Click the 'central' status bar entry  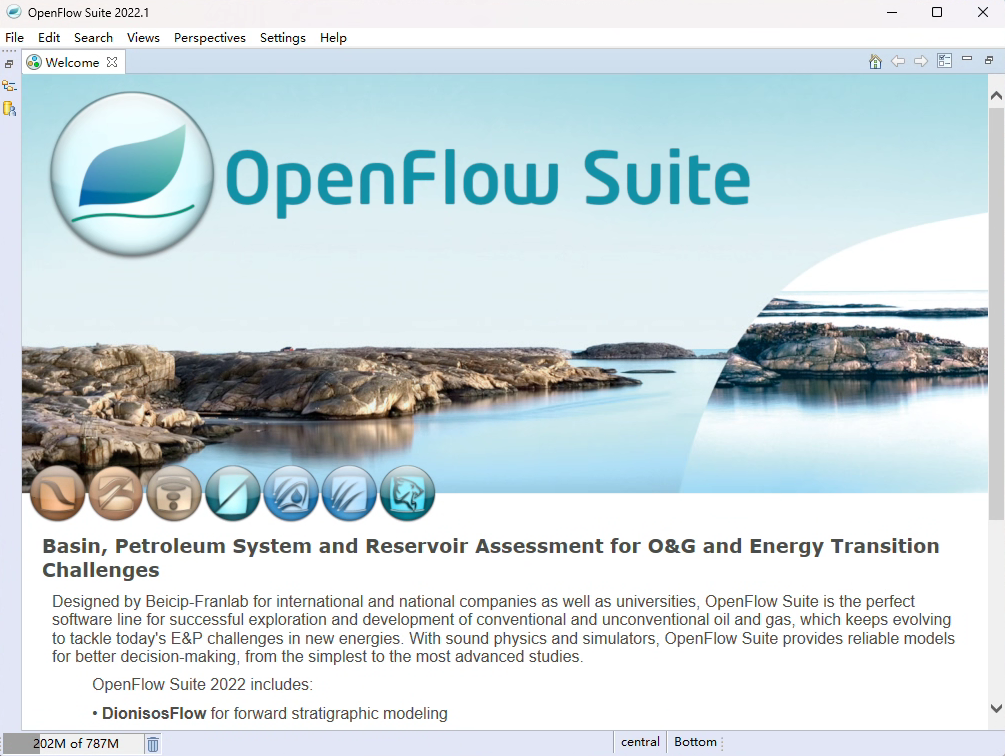click(x=640, y=742)
